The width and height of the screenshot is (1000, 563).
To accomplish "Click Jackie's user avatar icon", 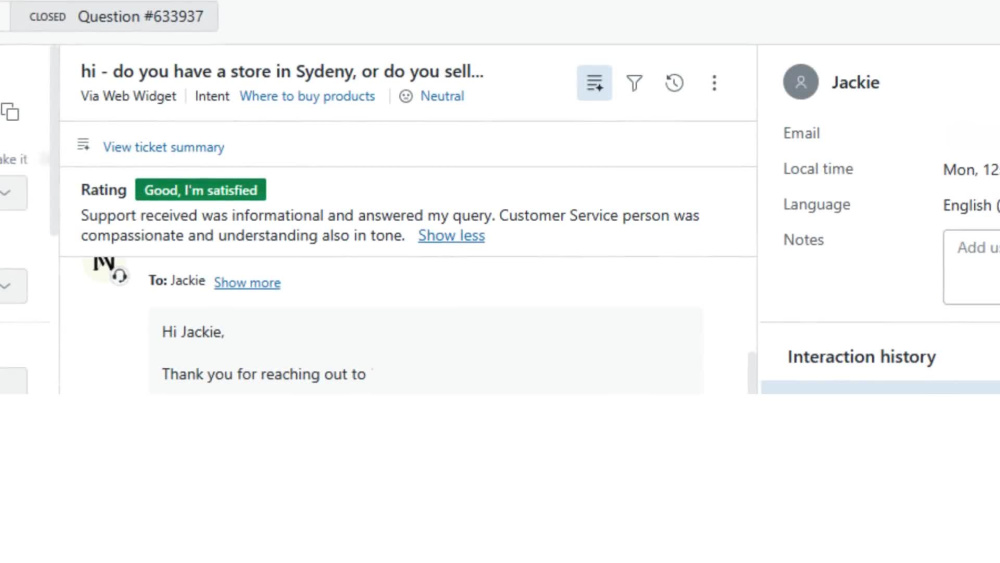I will (x=800, y=82).
